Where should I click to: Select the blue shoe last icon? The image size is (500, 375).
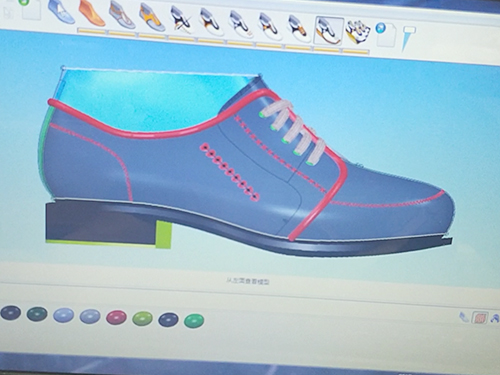[x=61, y=12]
